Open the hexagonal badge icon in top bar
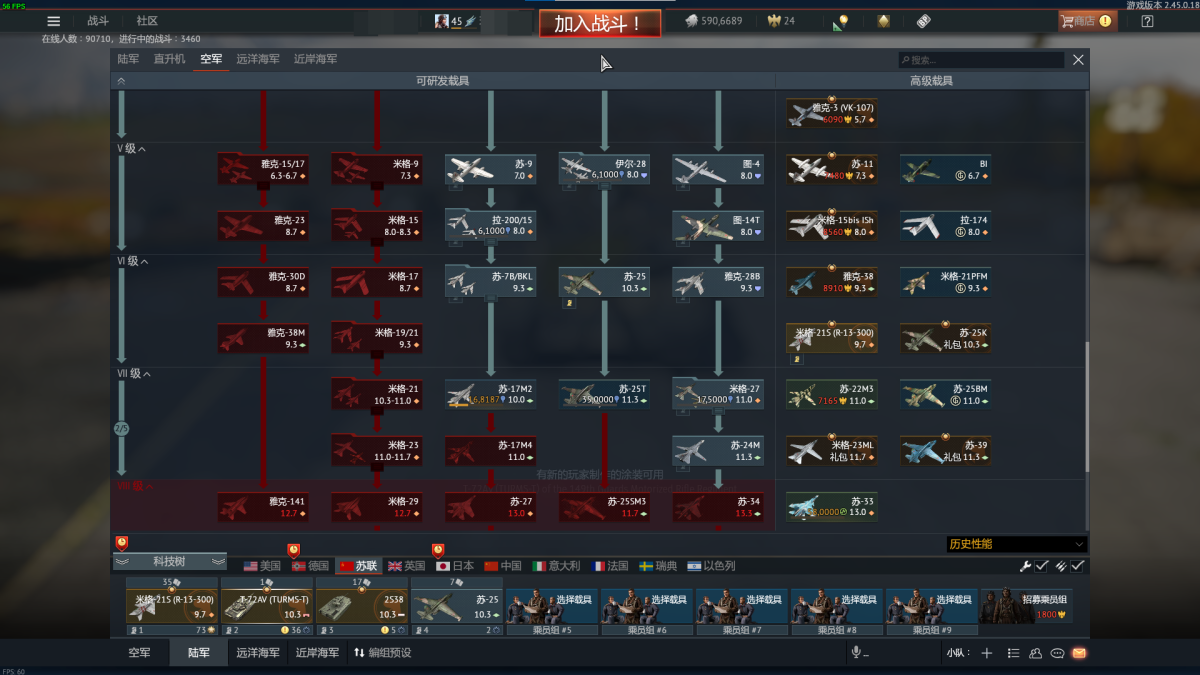The height and width of the screenshot is (675, 1200). tap(883, 21)
